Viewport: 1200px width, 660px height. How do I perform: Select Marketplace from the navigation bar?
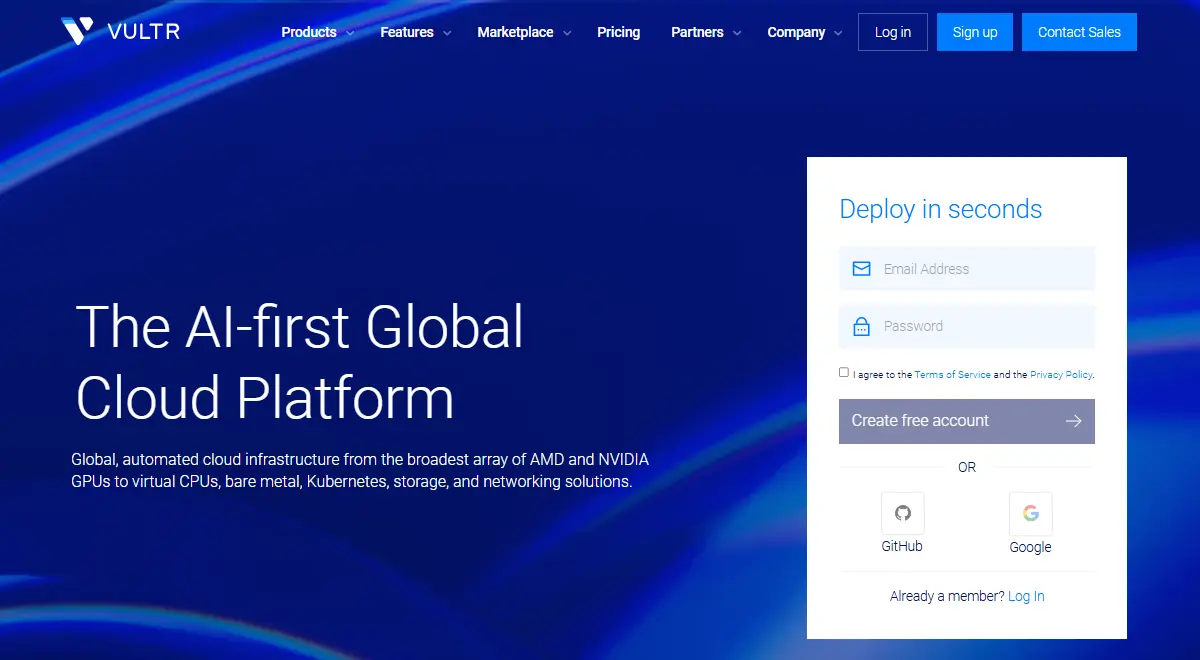click(x=515, y=32)
